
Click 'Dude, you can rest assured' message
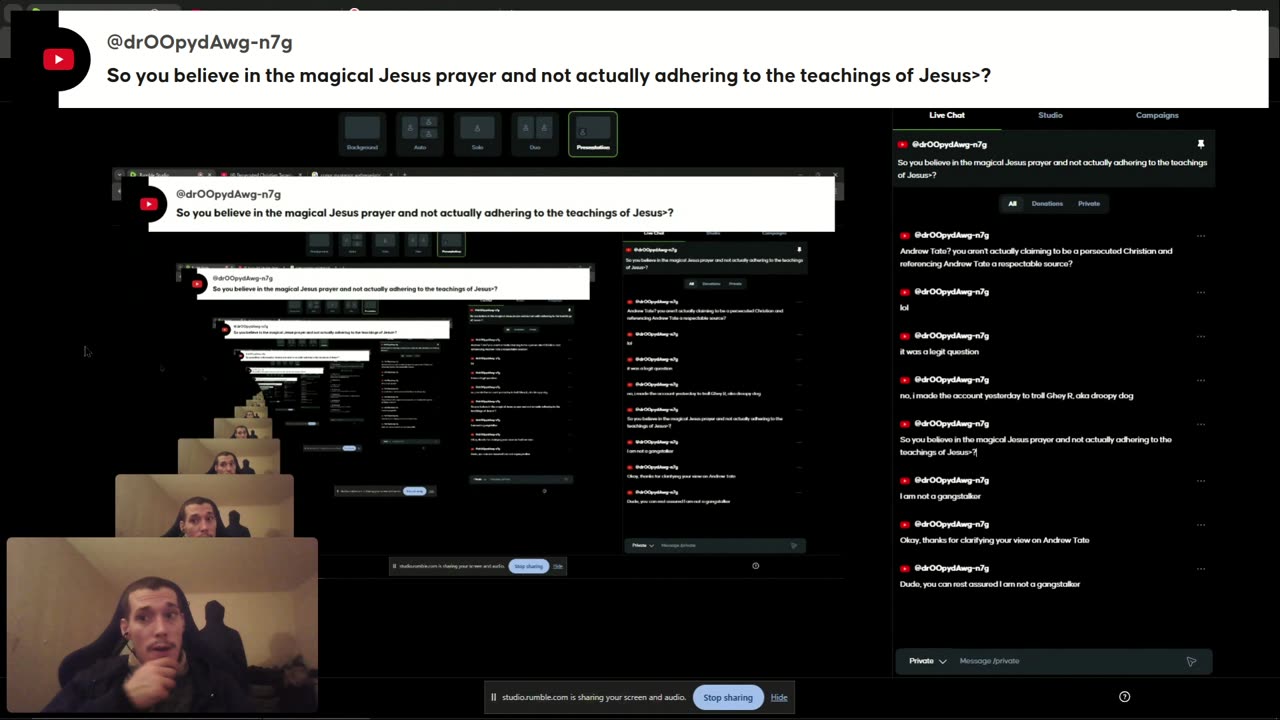pos(990,584)
